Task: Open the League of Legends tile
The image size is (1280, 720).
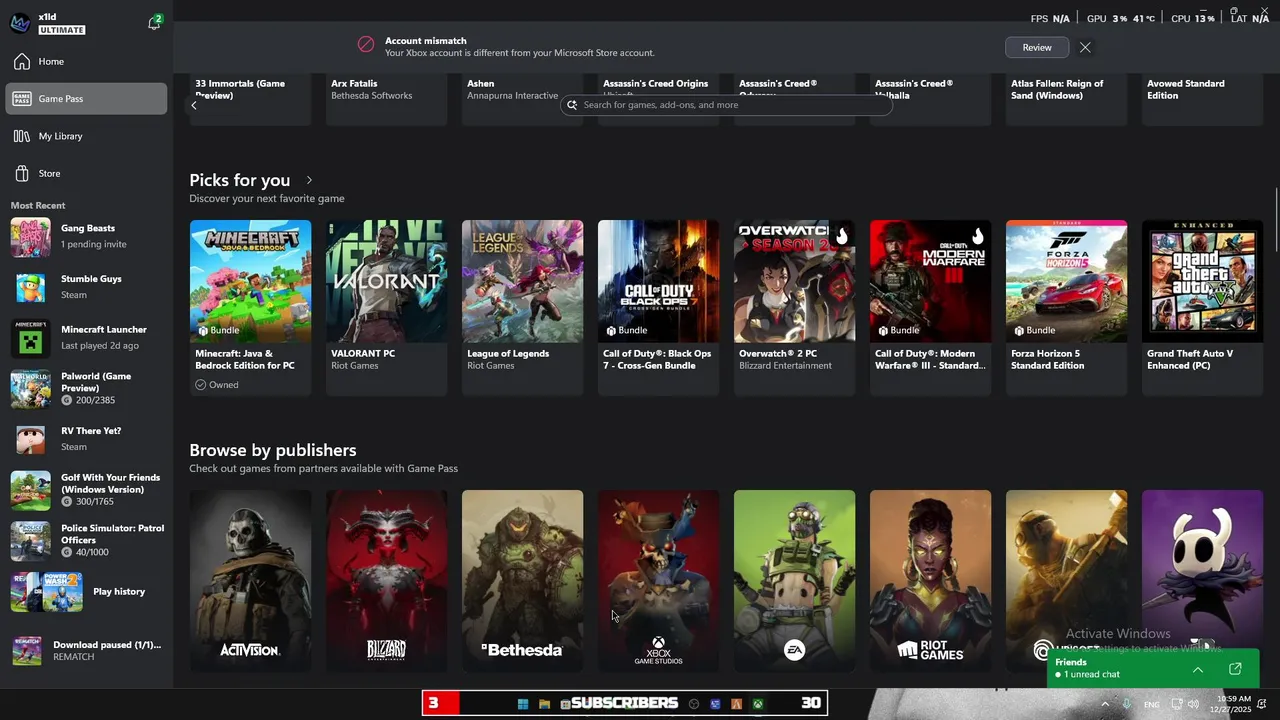Action: point(522,307)
